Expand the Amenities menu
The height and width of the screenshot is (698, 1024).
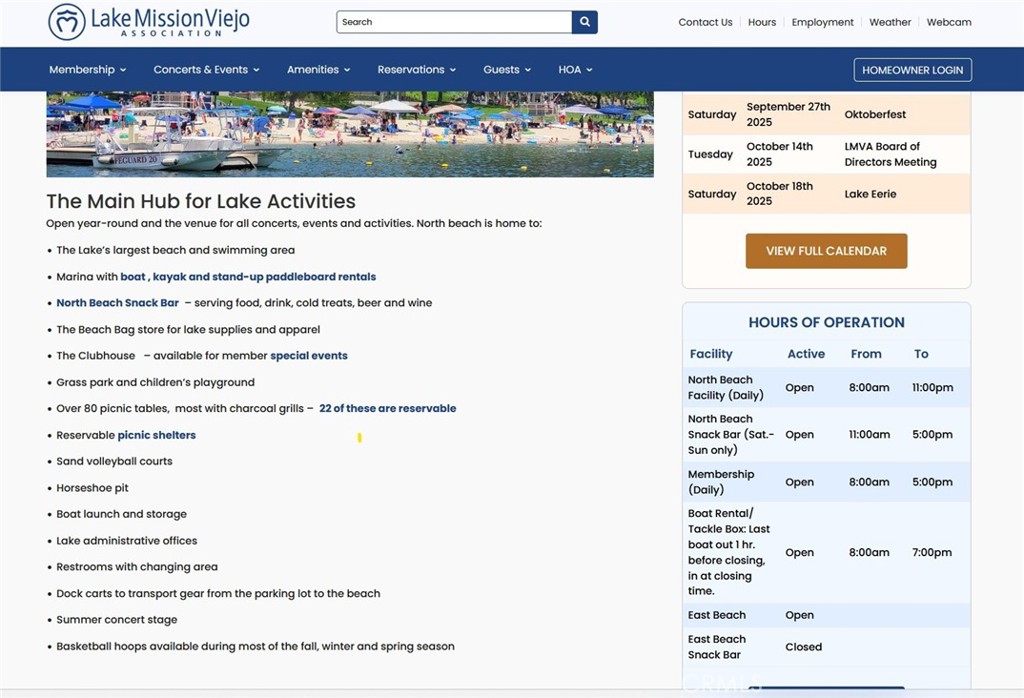[x=318, y=70]
